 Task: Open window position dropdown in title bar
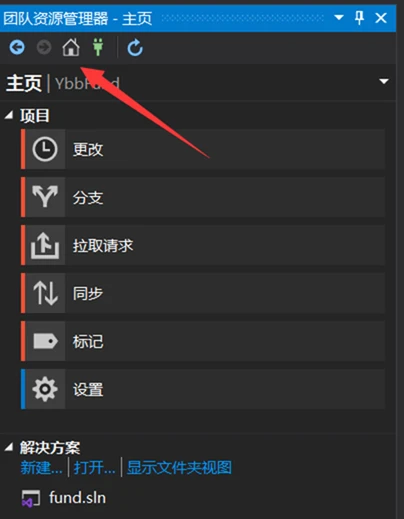pos(339,17)
